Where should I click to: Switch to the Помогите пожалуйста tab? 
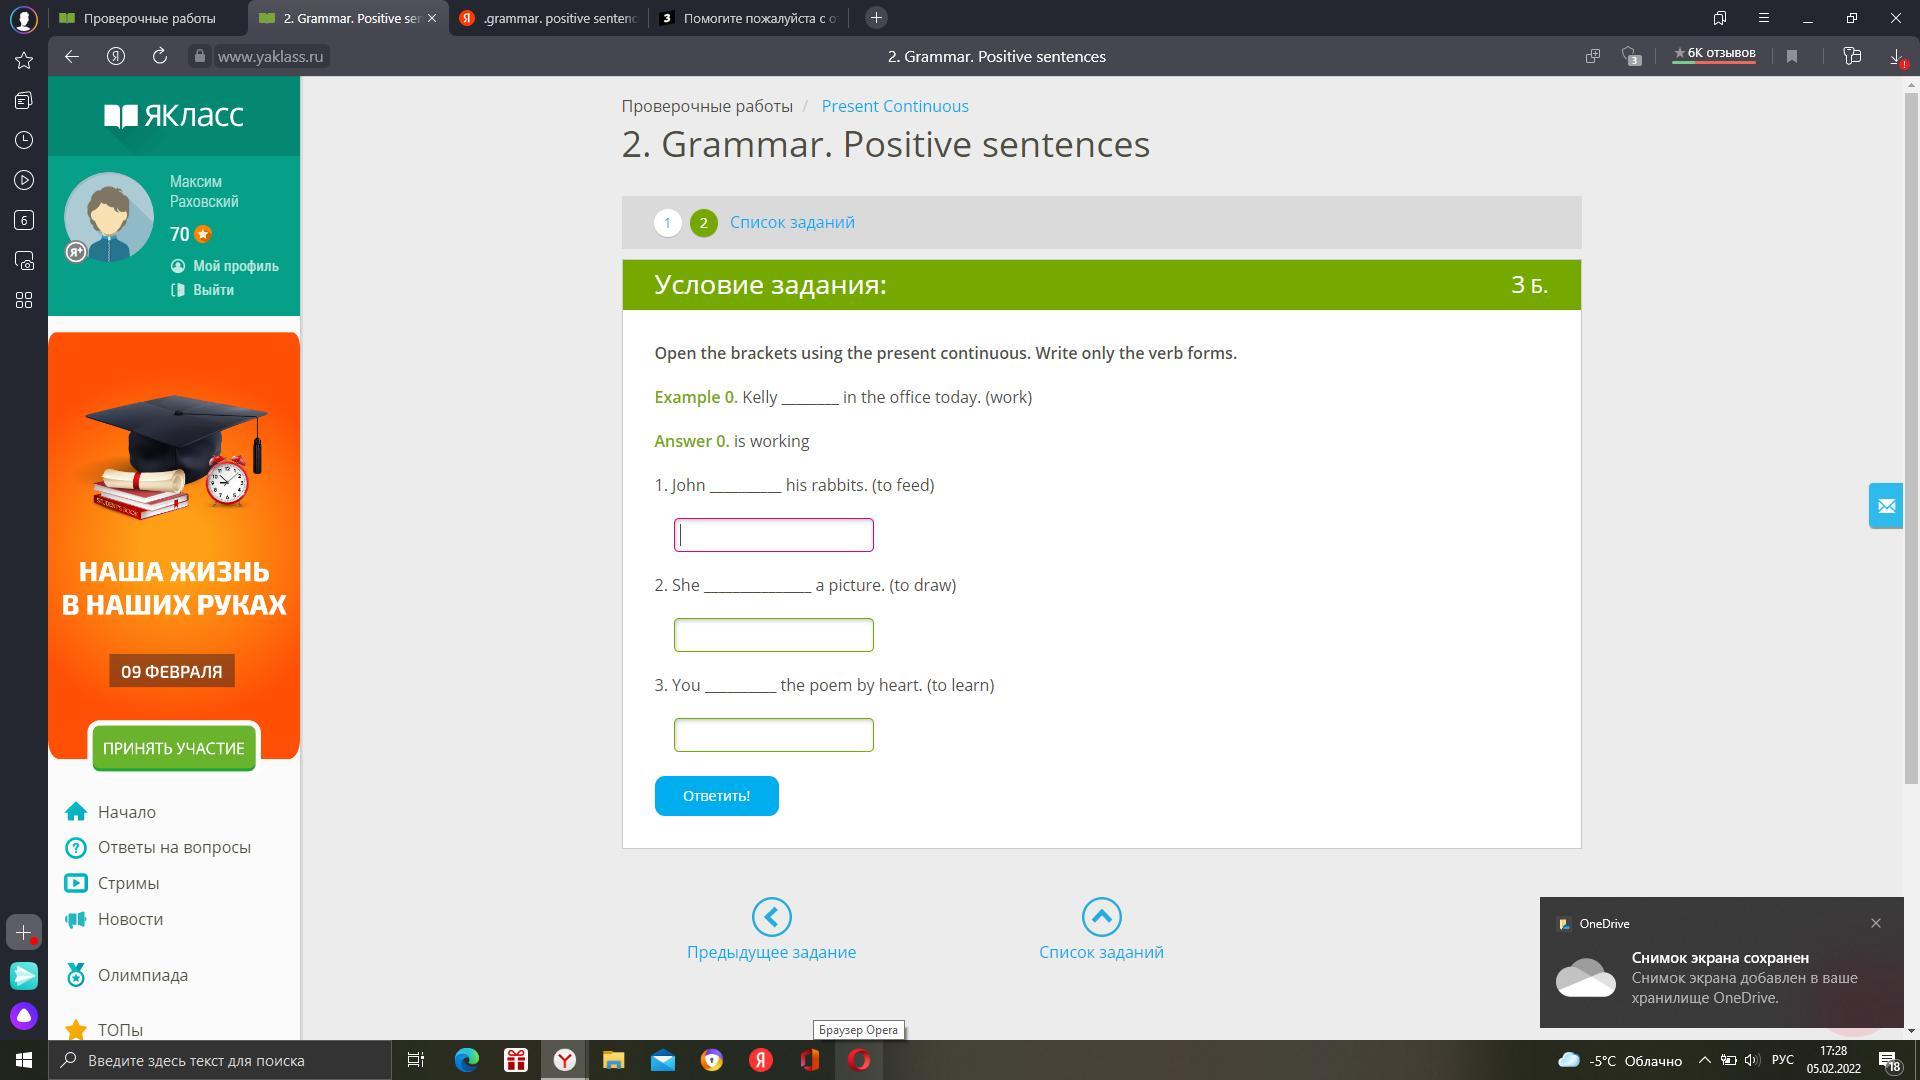(758, 18)
